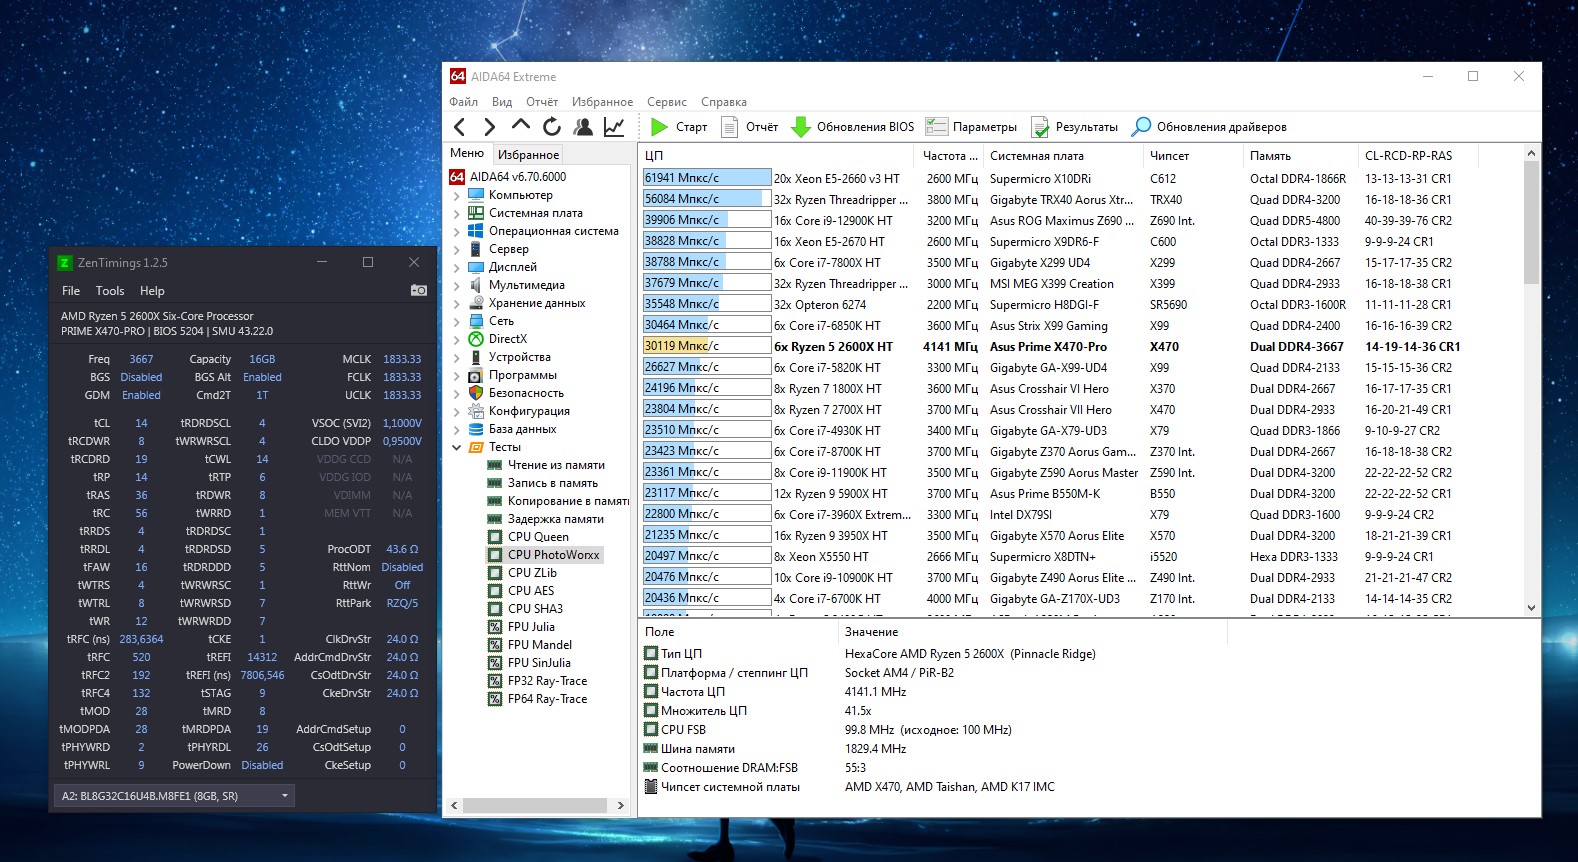
Task: Take a screenshot with ZenTimings camera icon
Action: (419, 291)
